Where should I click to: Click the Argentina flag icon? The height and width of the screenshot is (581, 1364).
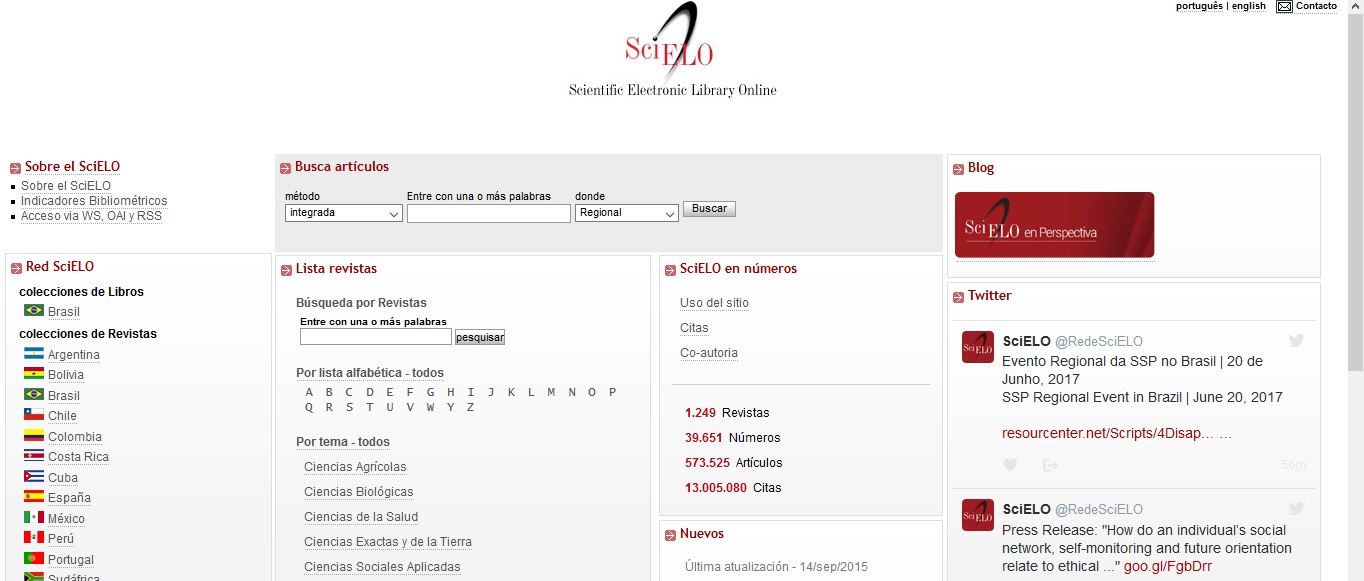[x=34, y=354]
